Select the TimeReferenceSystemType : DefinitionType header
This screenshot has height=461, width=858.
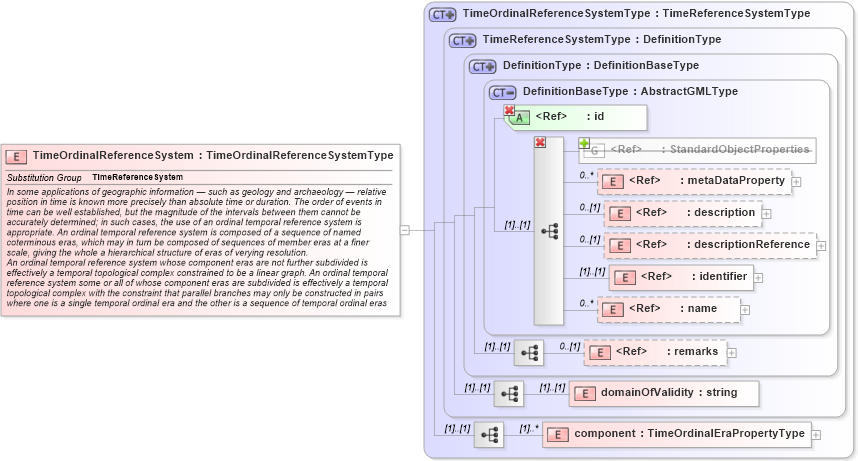[602, 39]
